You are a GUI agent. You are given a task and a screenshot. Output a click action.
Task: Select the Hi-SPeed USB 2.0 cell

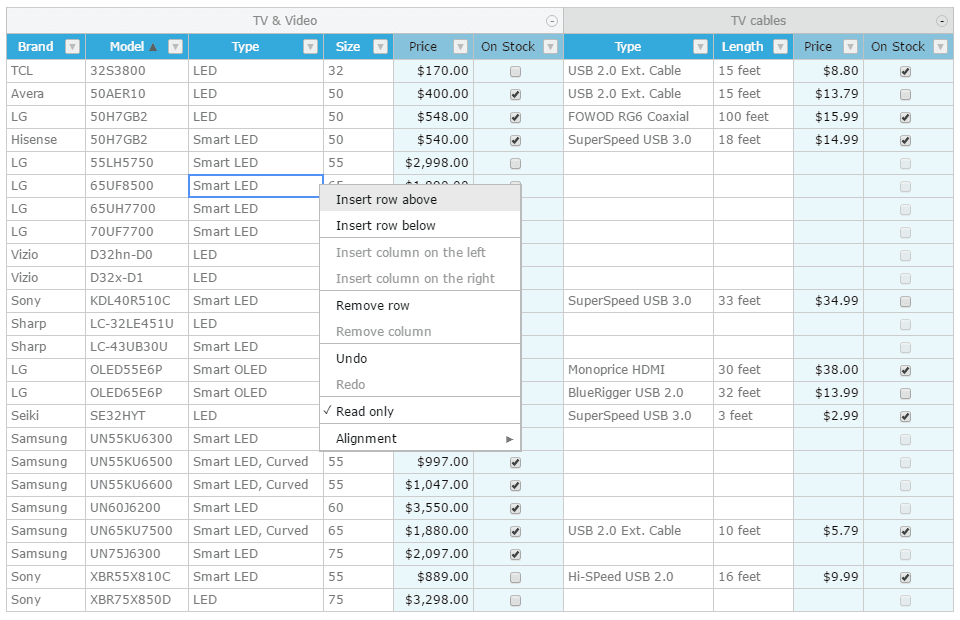click(639, 577)
